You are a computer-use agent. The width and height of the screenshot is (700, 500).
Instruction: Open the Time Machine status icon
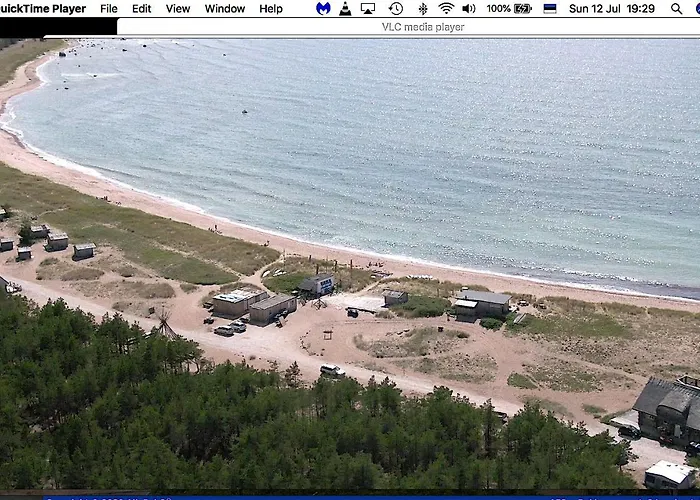[396, 9]
